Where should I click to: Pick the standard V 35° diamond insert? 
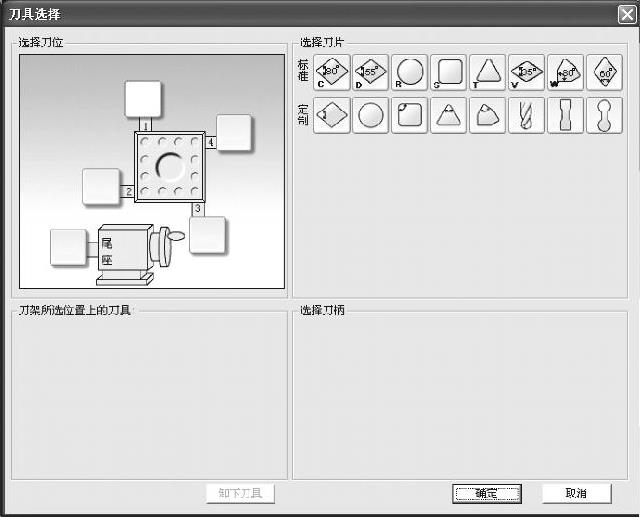click(x=527, y=72)
